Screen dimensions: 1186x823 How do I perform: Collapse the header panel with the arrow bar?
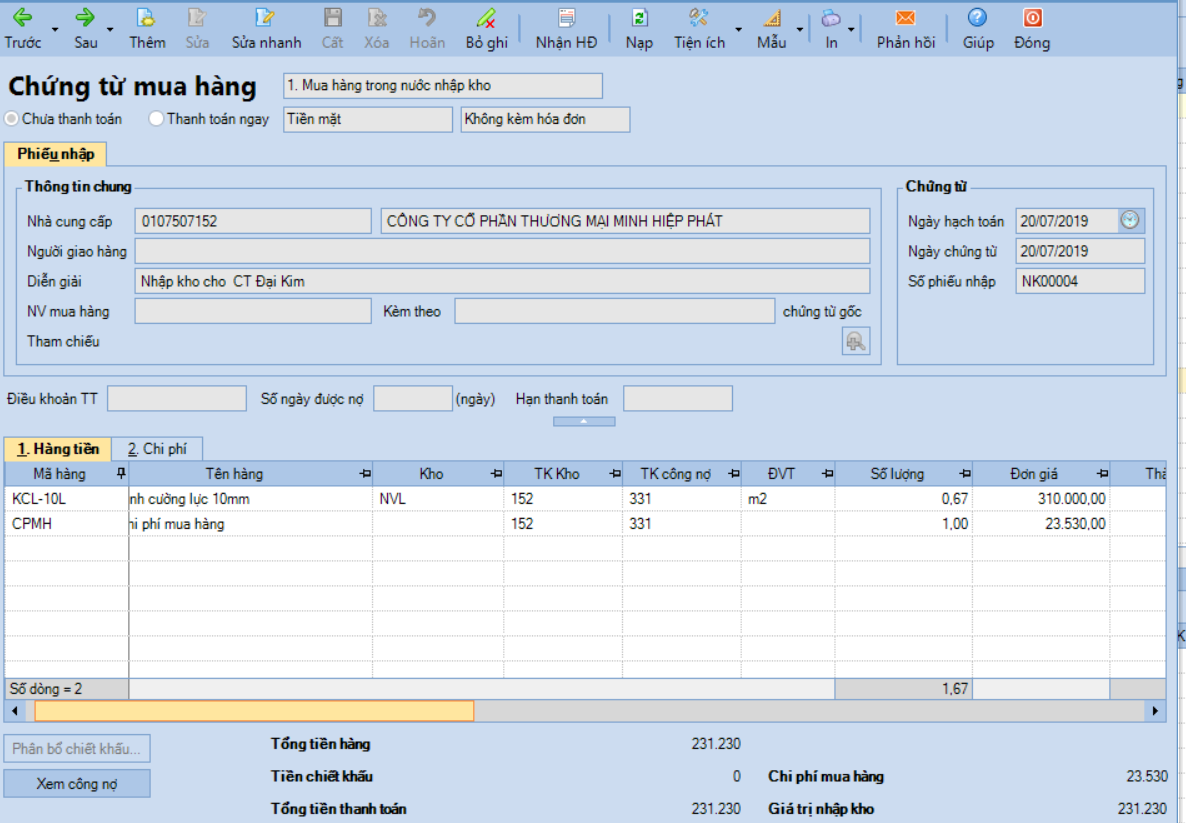point(584,422)
